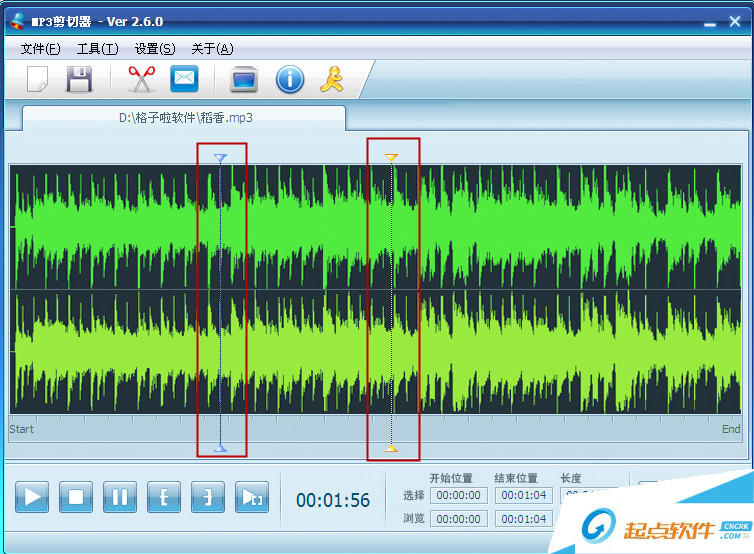The image size is (754, 554).
Task: Click the Start label on the timeline
Action: coord(22,429)
